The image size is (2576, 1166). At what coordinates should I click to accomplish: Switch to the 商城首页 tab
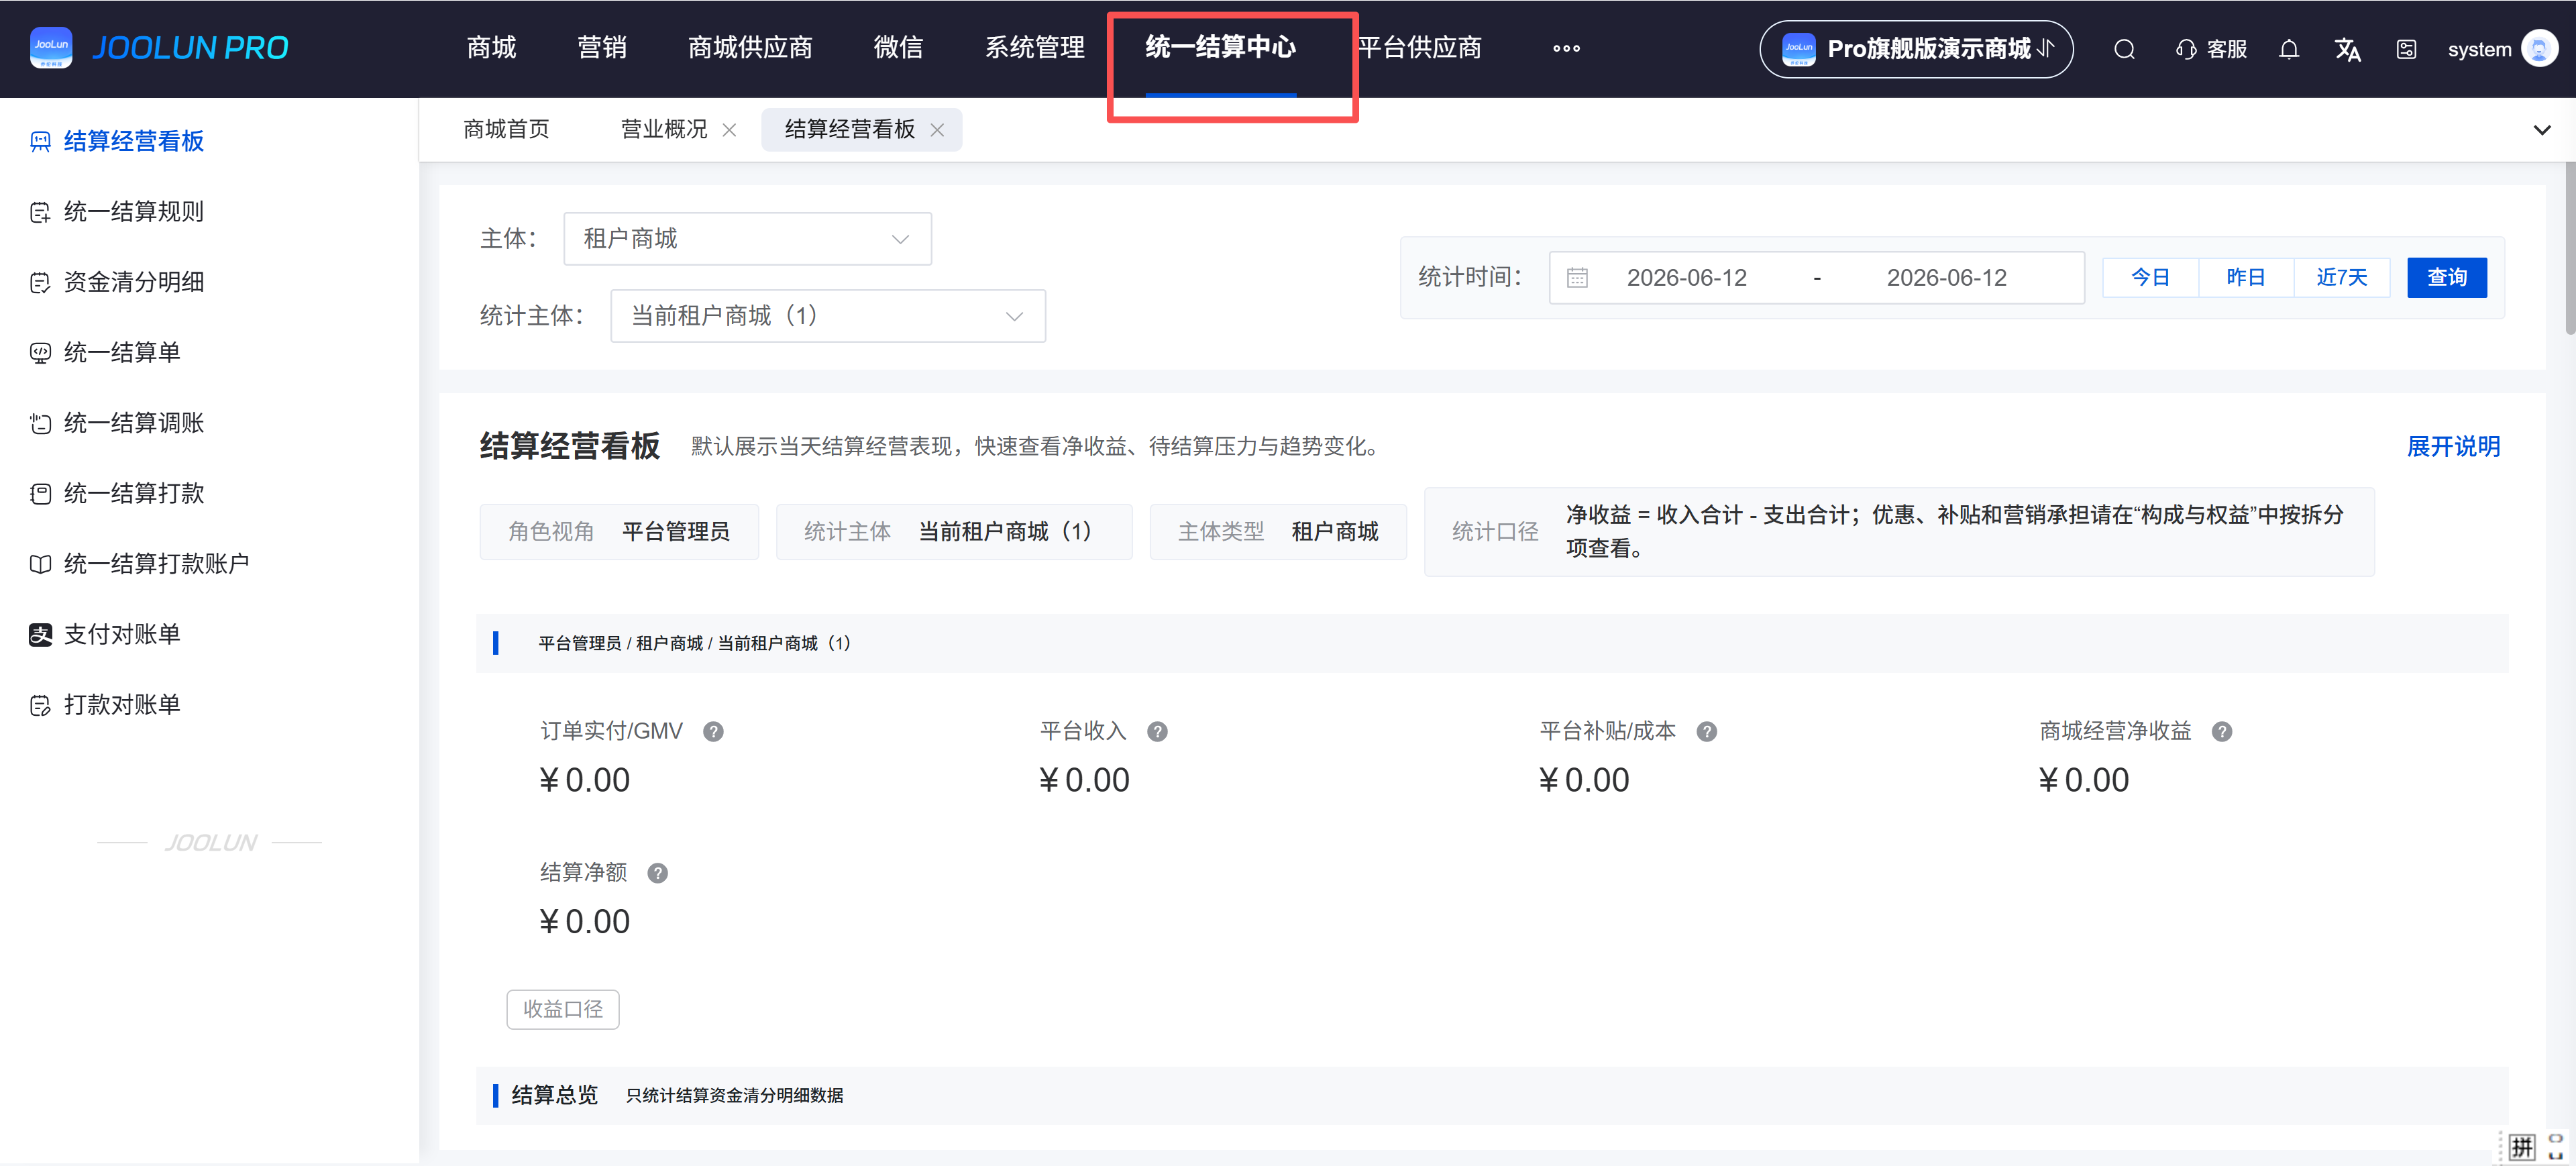[x=506, y=130]
